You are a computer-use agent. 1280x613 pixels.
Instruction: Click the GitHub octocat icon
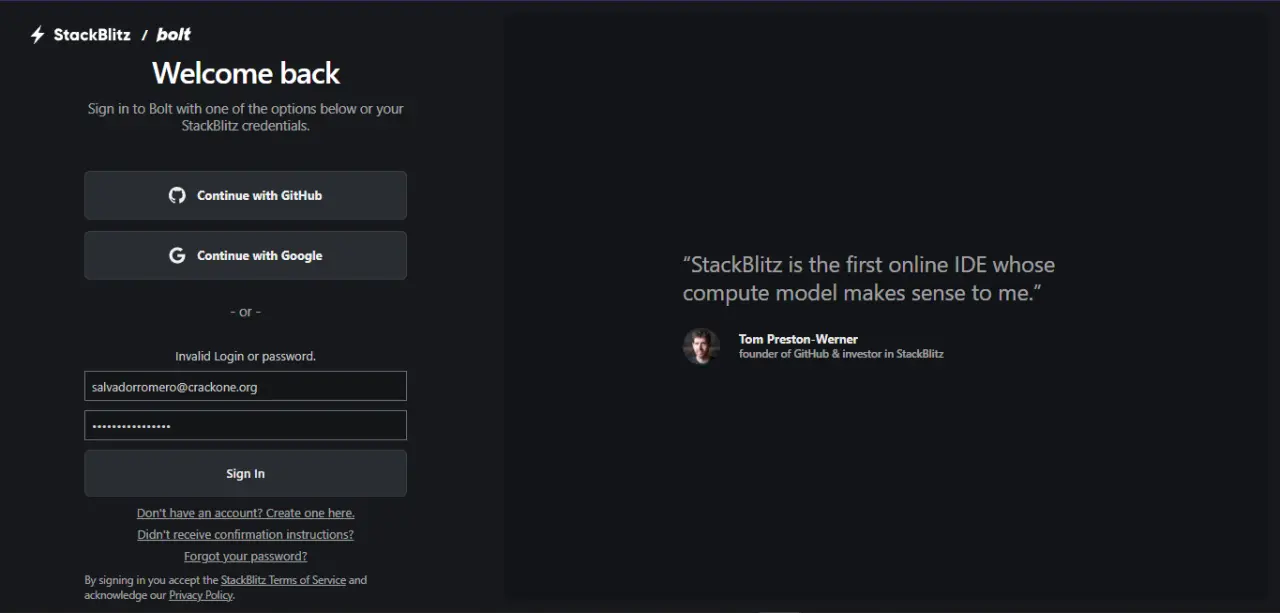177,195
